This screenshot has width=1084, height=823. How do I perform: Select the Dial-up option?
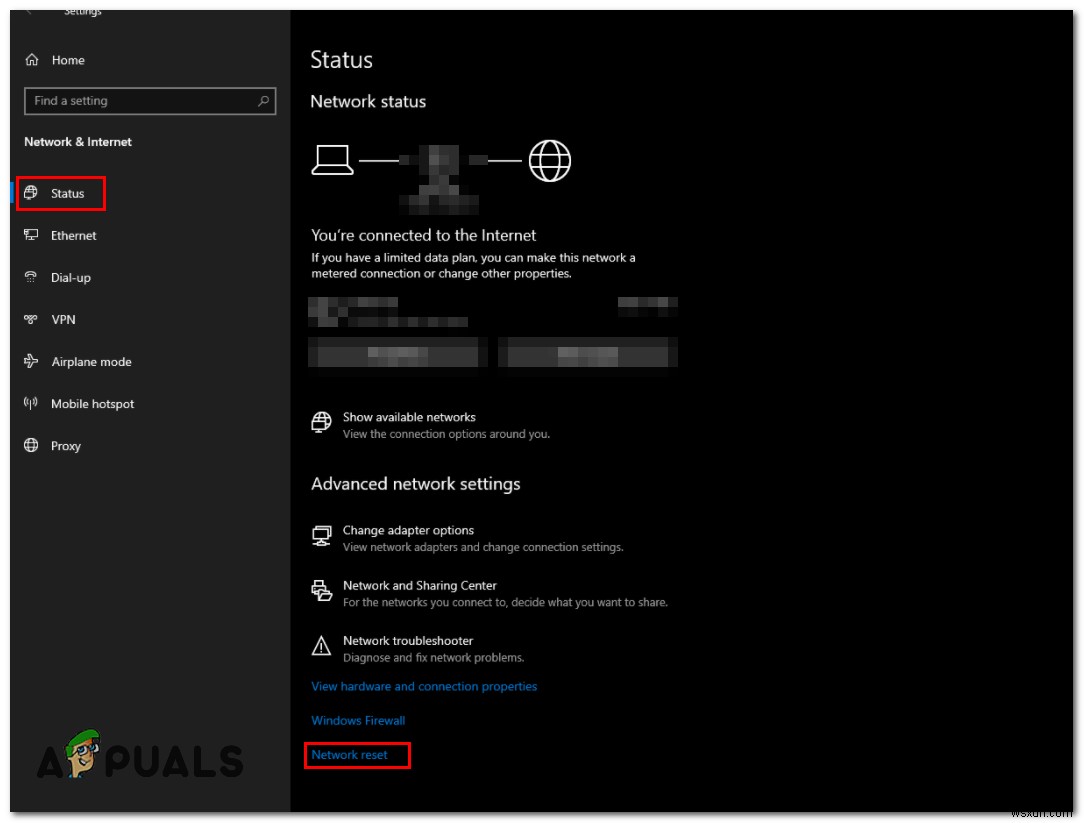coord(70,277)
